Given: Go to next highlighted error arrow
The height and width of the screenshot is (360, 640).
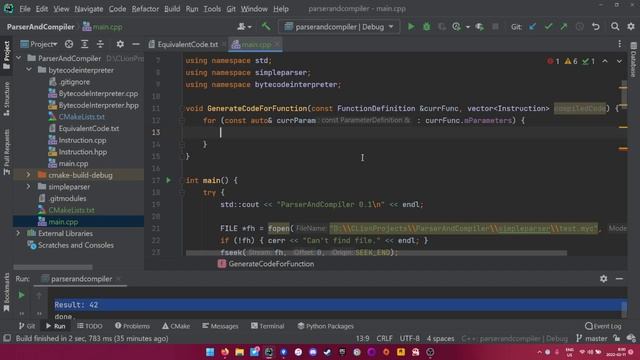Looking at the screenshot, I should pyautogui.click(x=619, y=61).
